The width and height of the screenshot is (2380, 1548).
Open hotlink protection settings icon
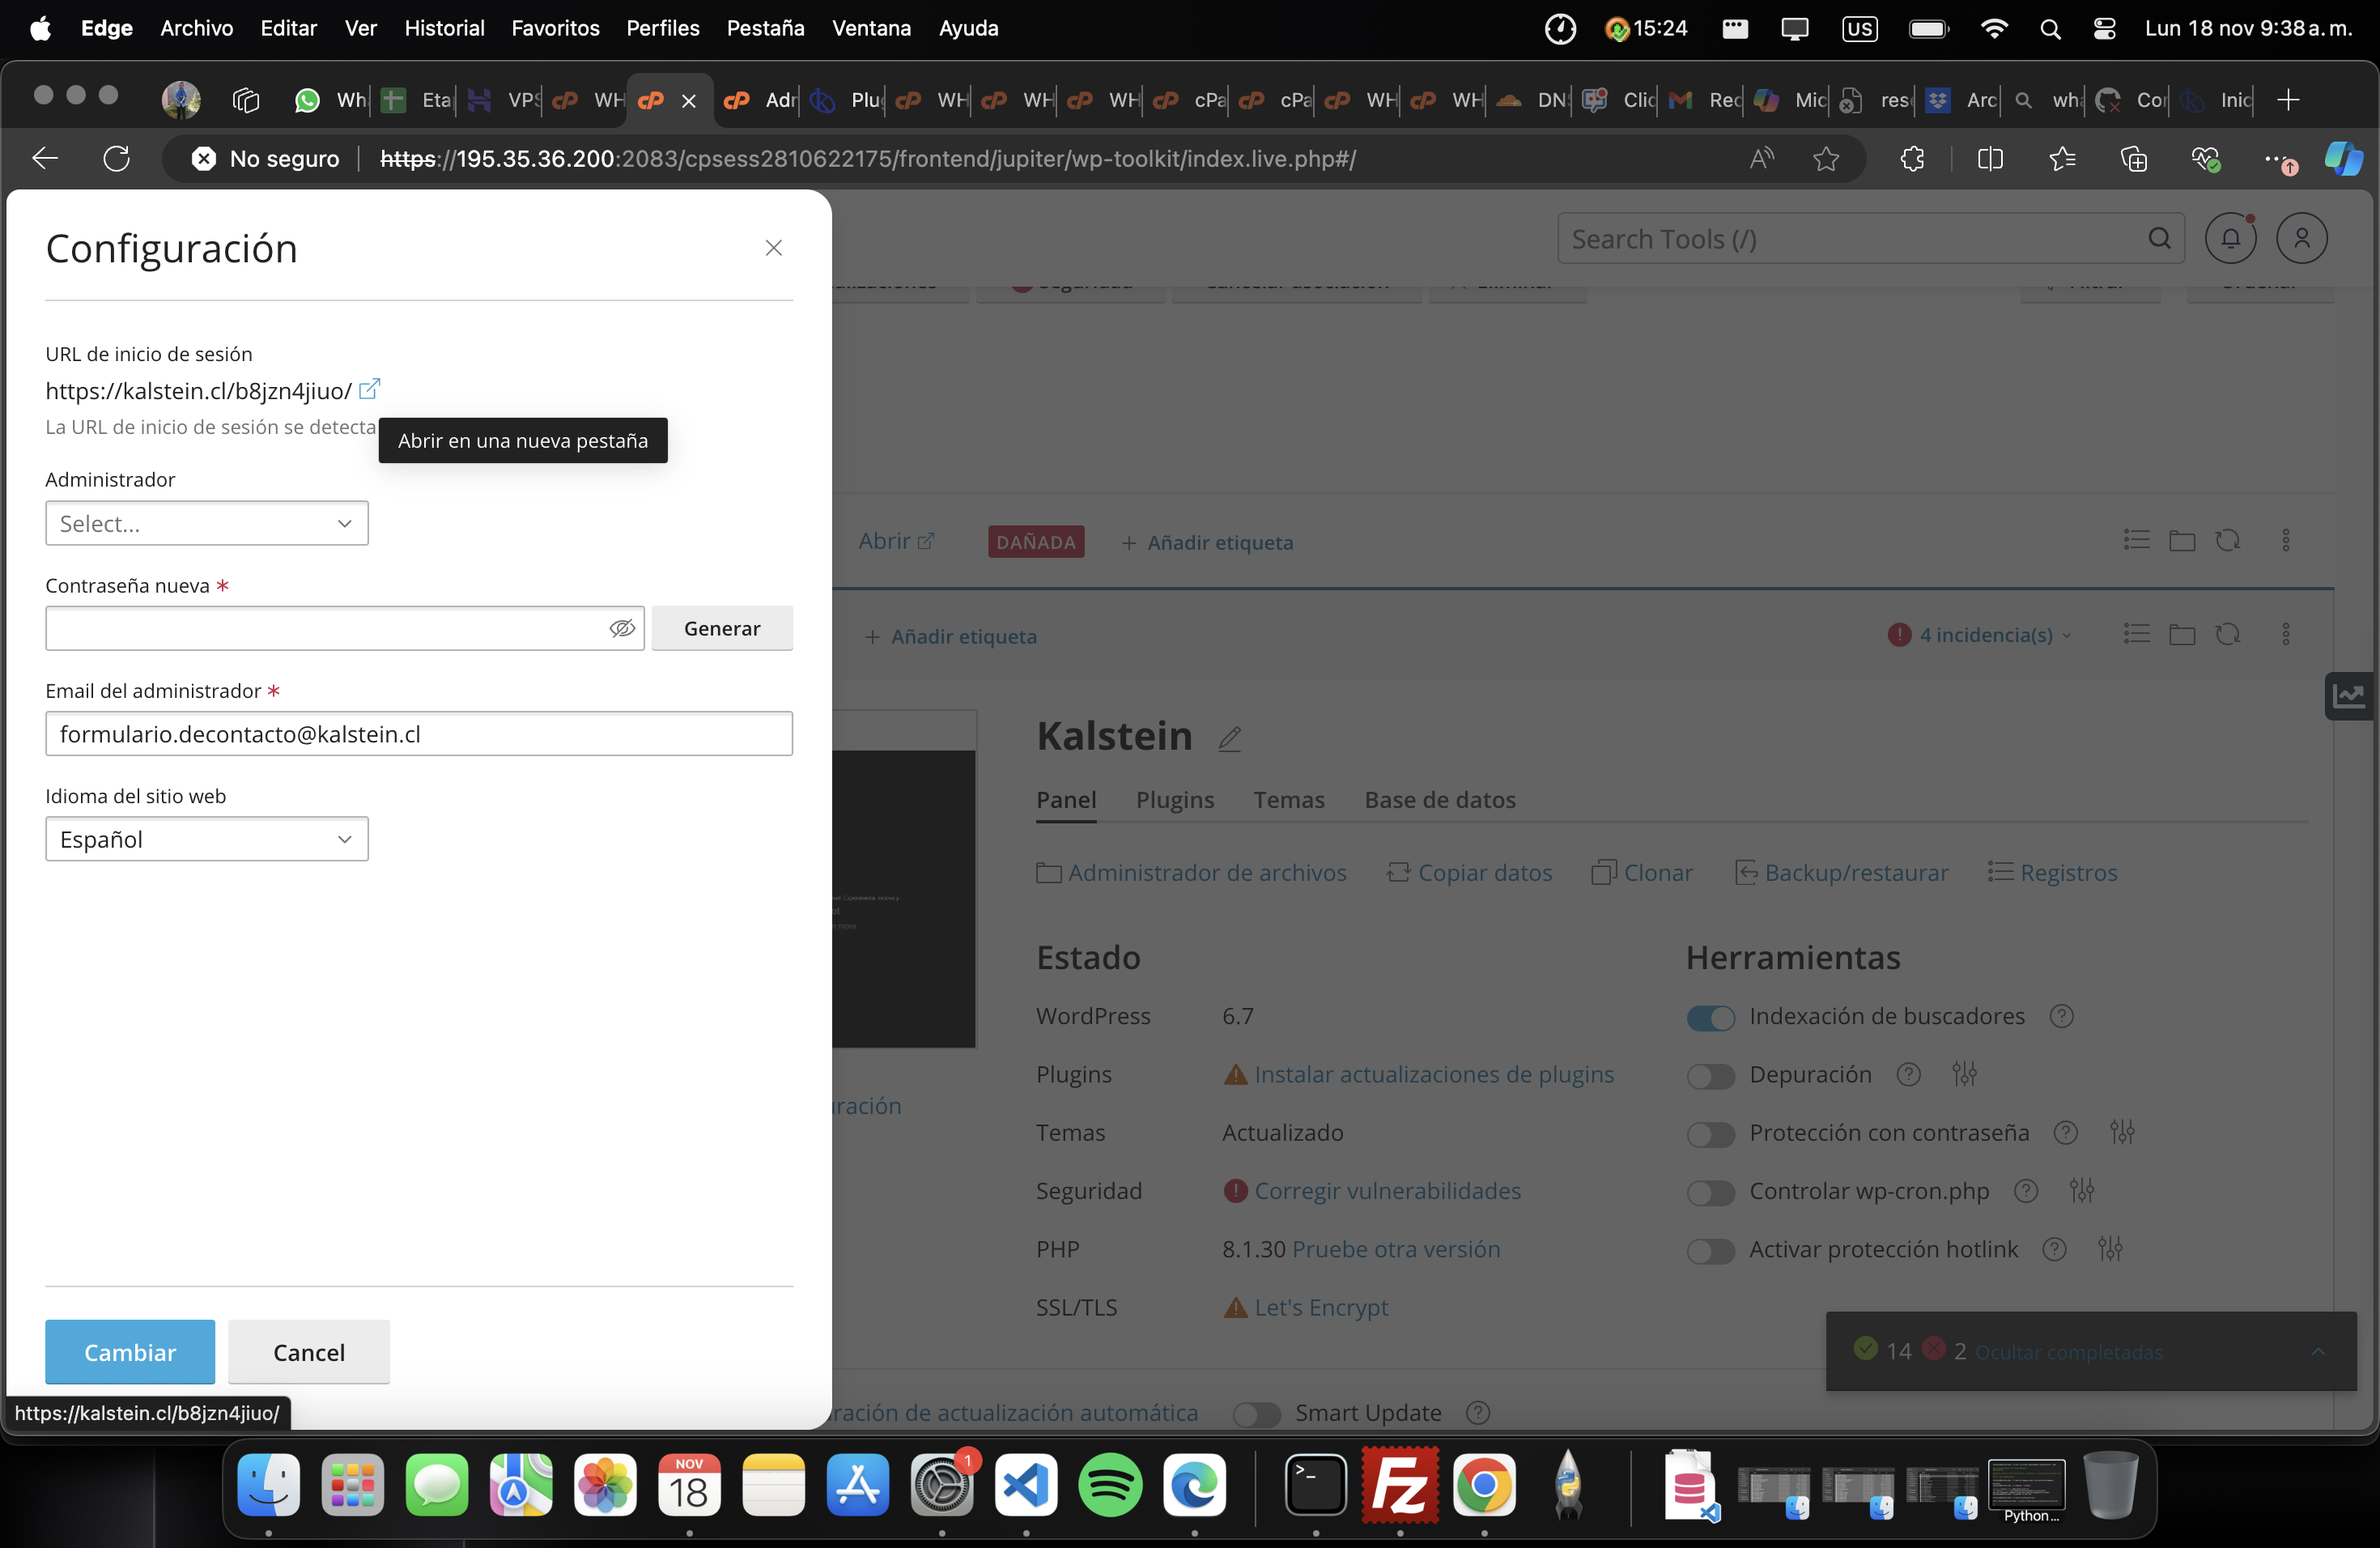tap(2110, 1249)
